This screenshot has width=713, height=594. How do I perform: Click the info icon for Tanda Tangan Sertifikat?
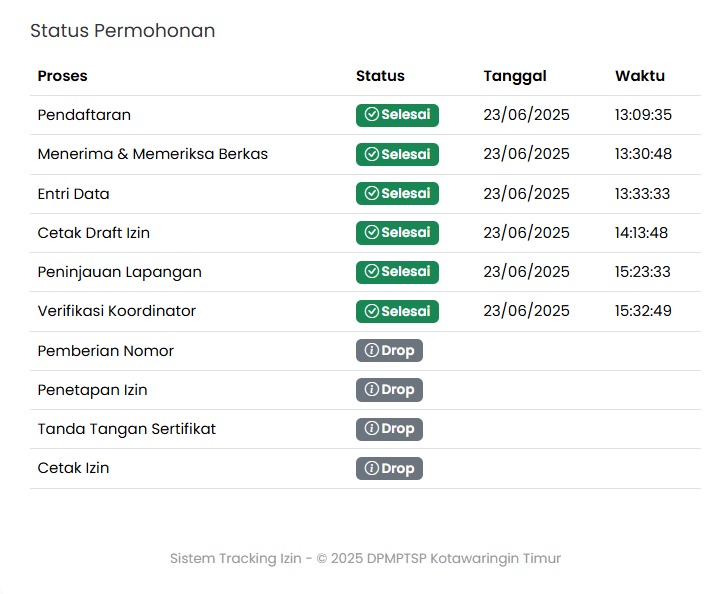[371, 429]
